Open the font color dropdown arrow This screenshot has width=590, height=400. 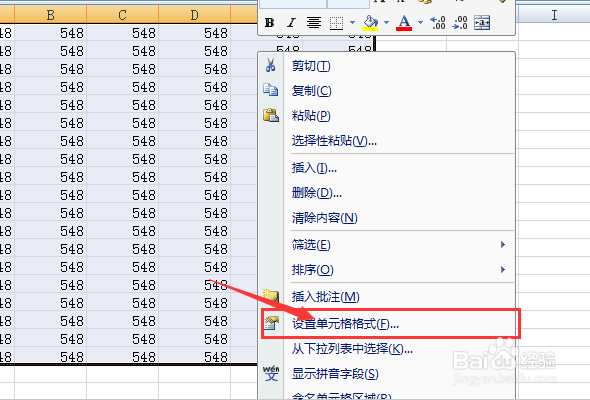coord(420,23)
